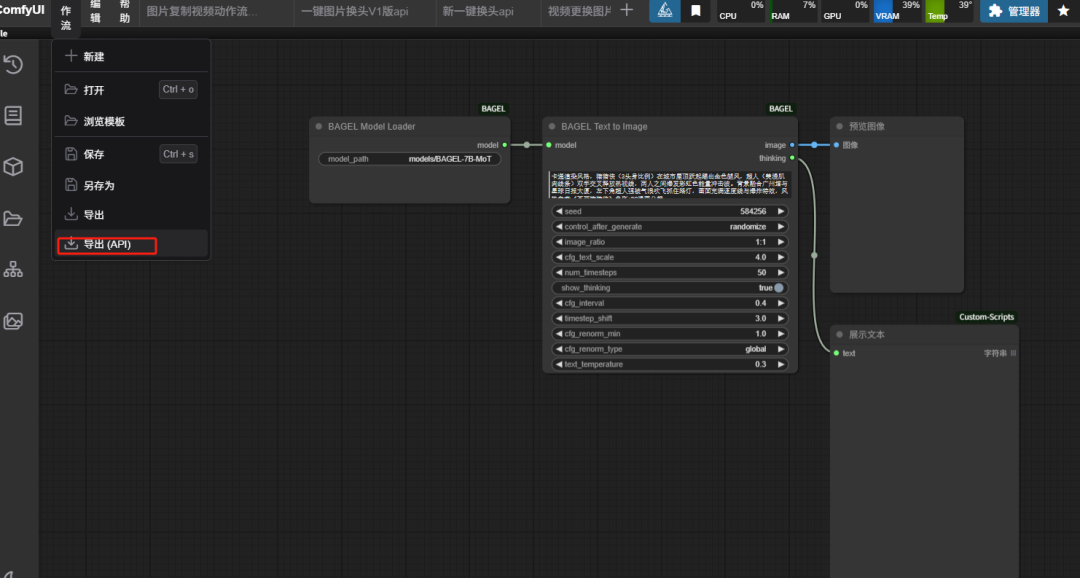1080x578 pixels.
Task: Open the 帮助 menu in the top bar
Action: [x=125, y=12]
